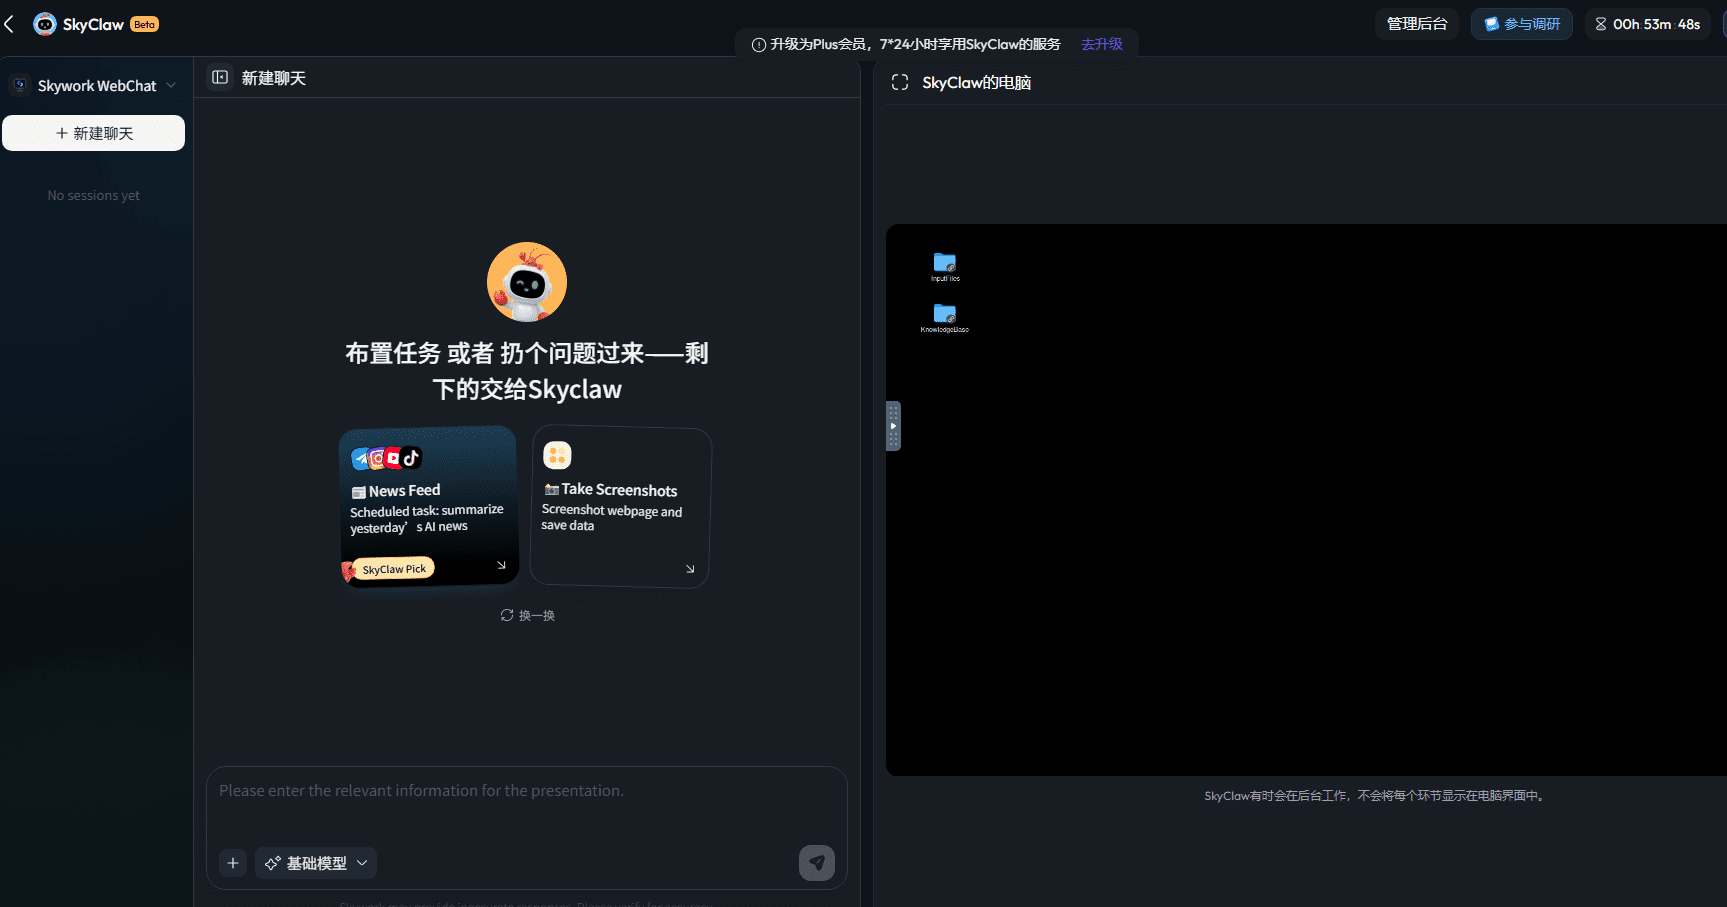This screenshot has width=1727, height=907.
Task: Click the back arrow icon
Action: coord(10,24)
